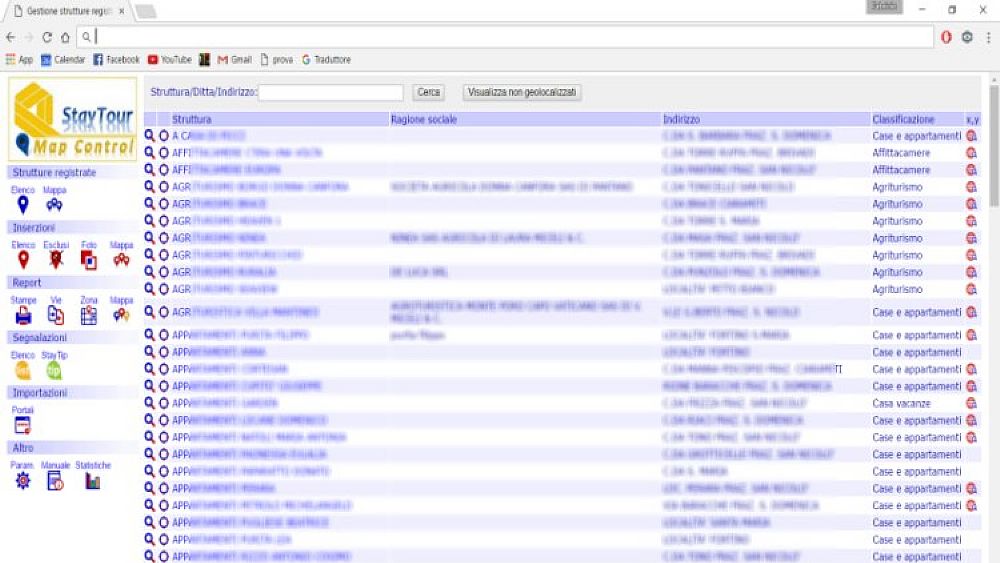This screenshot has height=563, width=1000.
Task: View the Statistiche chart icon
Action: point(93,481)
